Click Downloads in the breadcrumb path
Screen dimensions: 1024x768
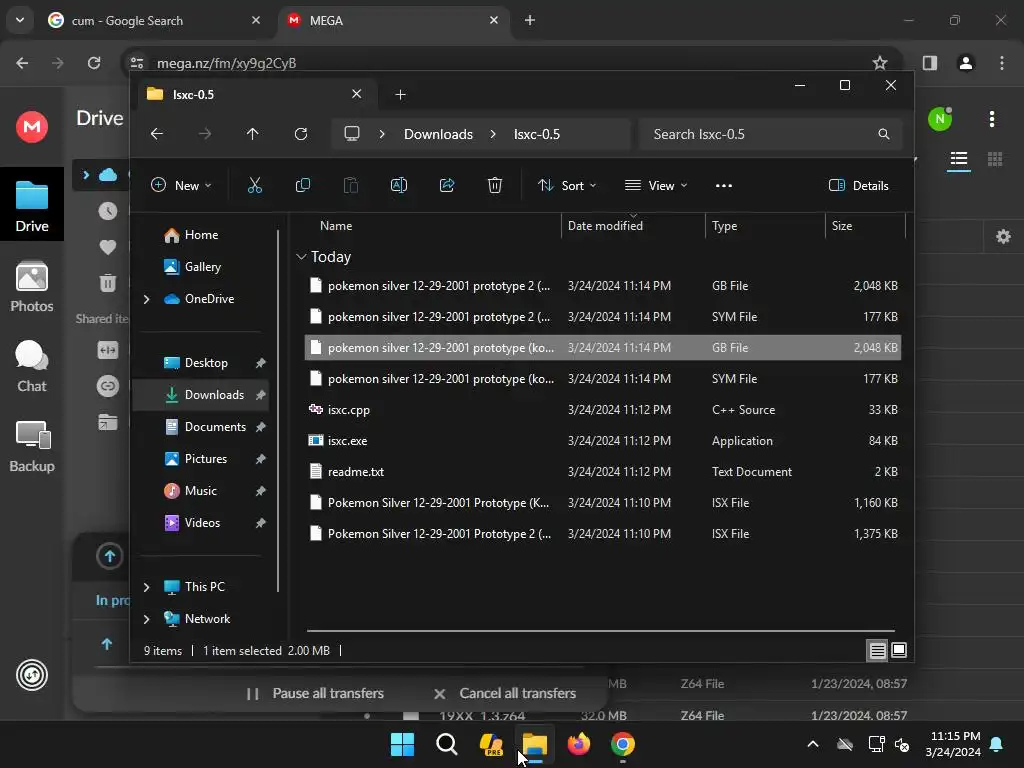[438, 134]
